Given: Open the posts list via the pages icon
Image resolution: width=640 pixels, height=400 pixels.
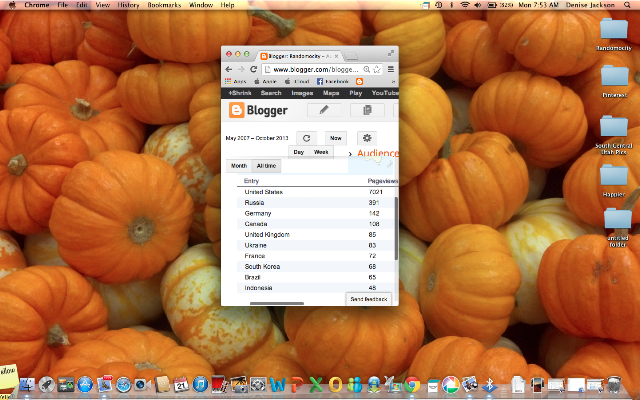Looking at the screenshot, I should point(367,110).
